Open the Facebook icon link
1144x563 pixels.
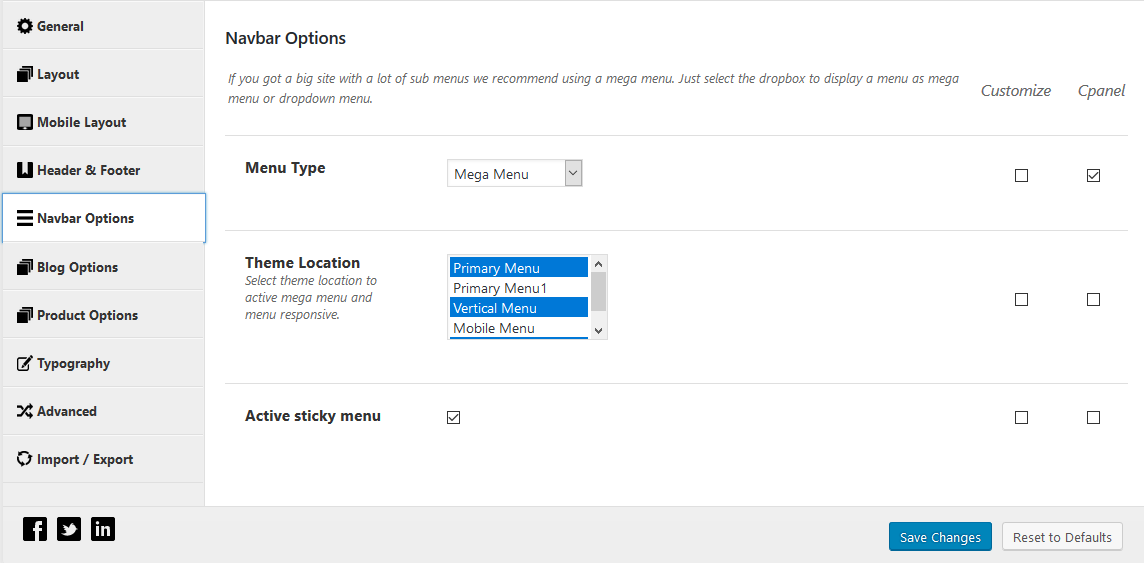tap(35, 529)
